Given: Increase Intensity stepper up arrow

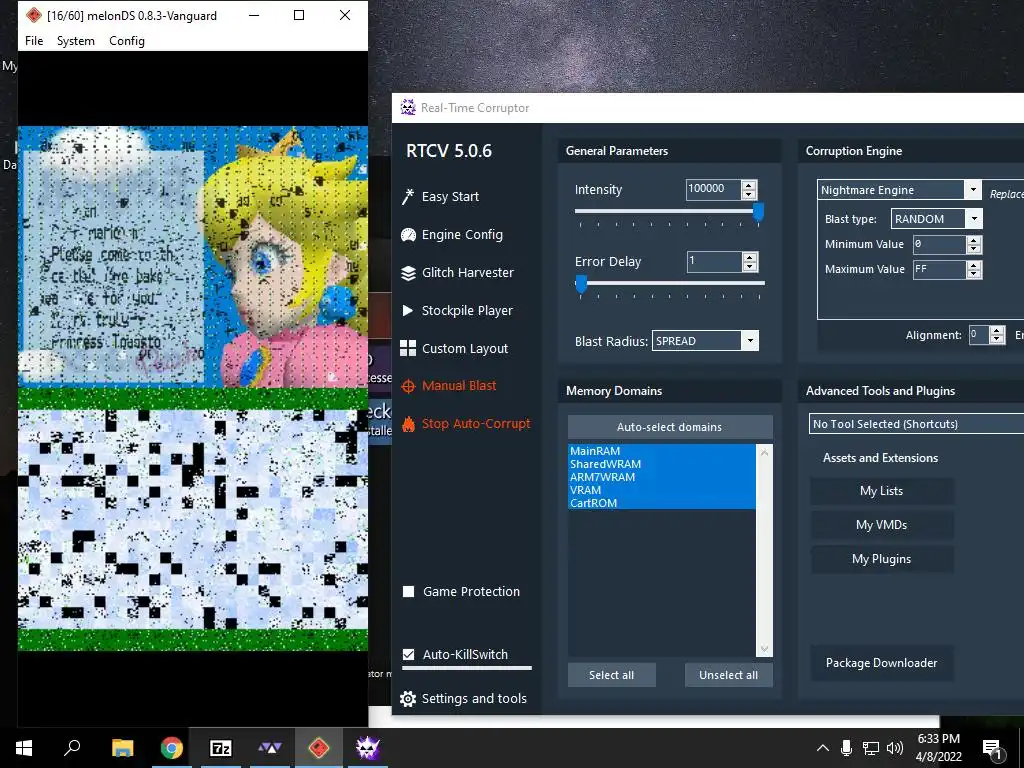Looking at the screenshot, I should click(x=749, y=185).
